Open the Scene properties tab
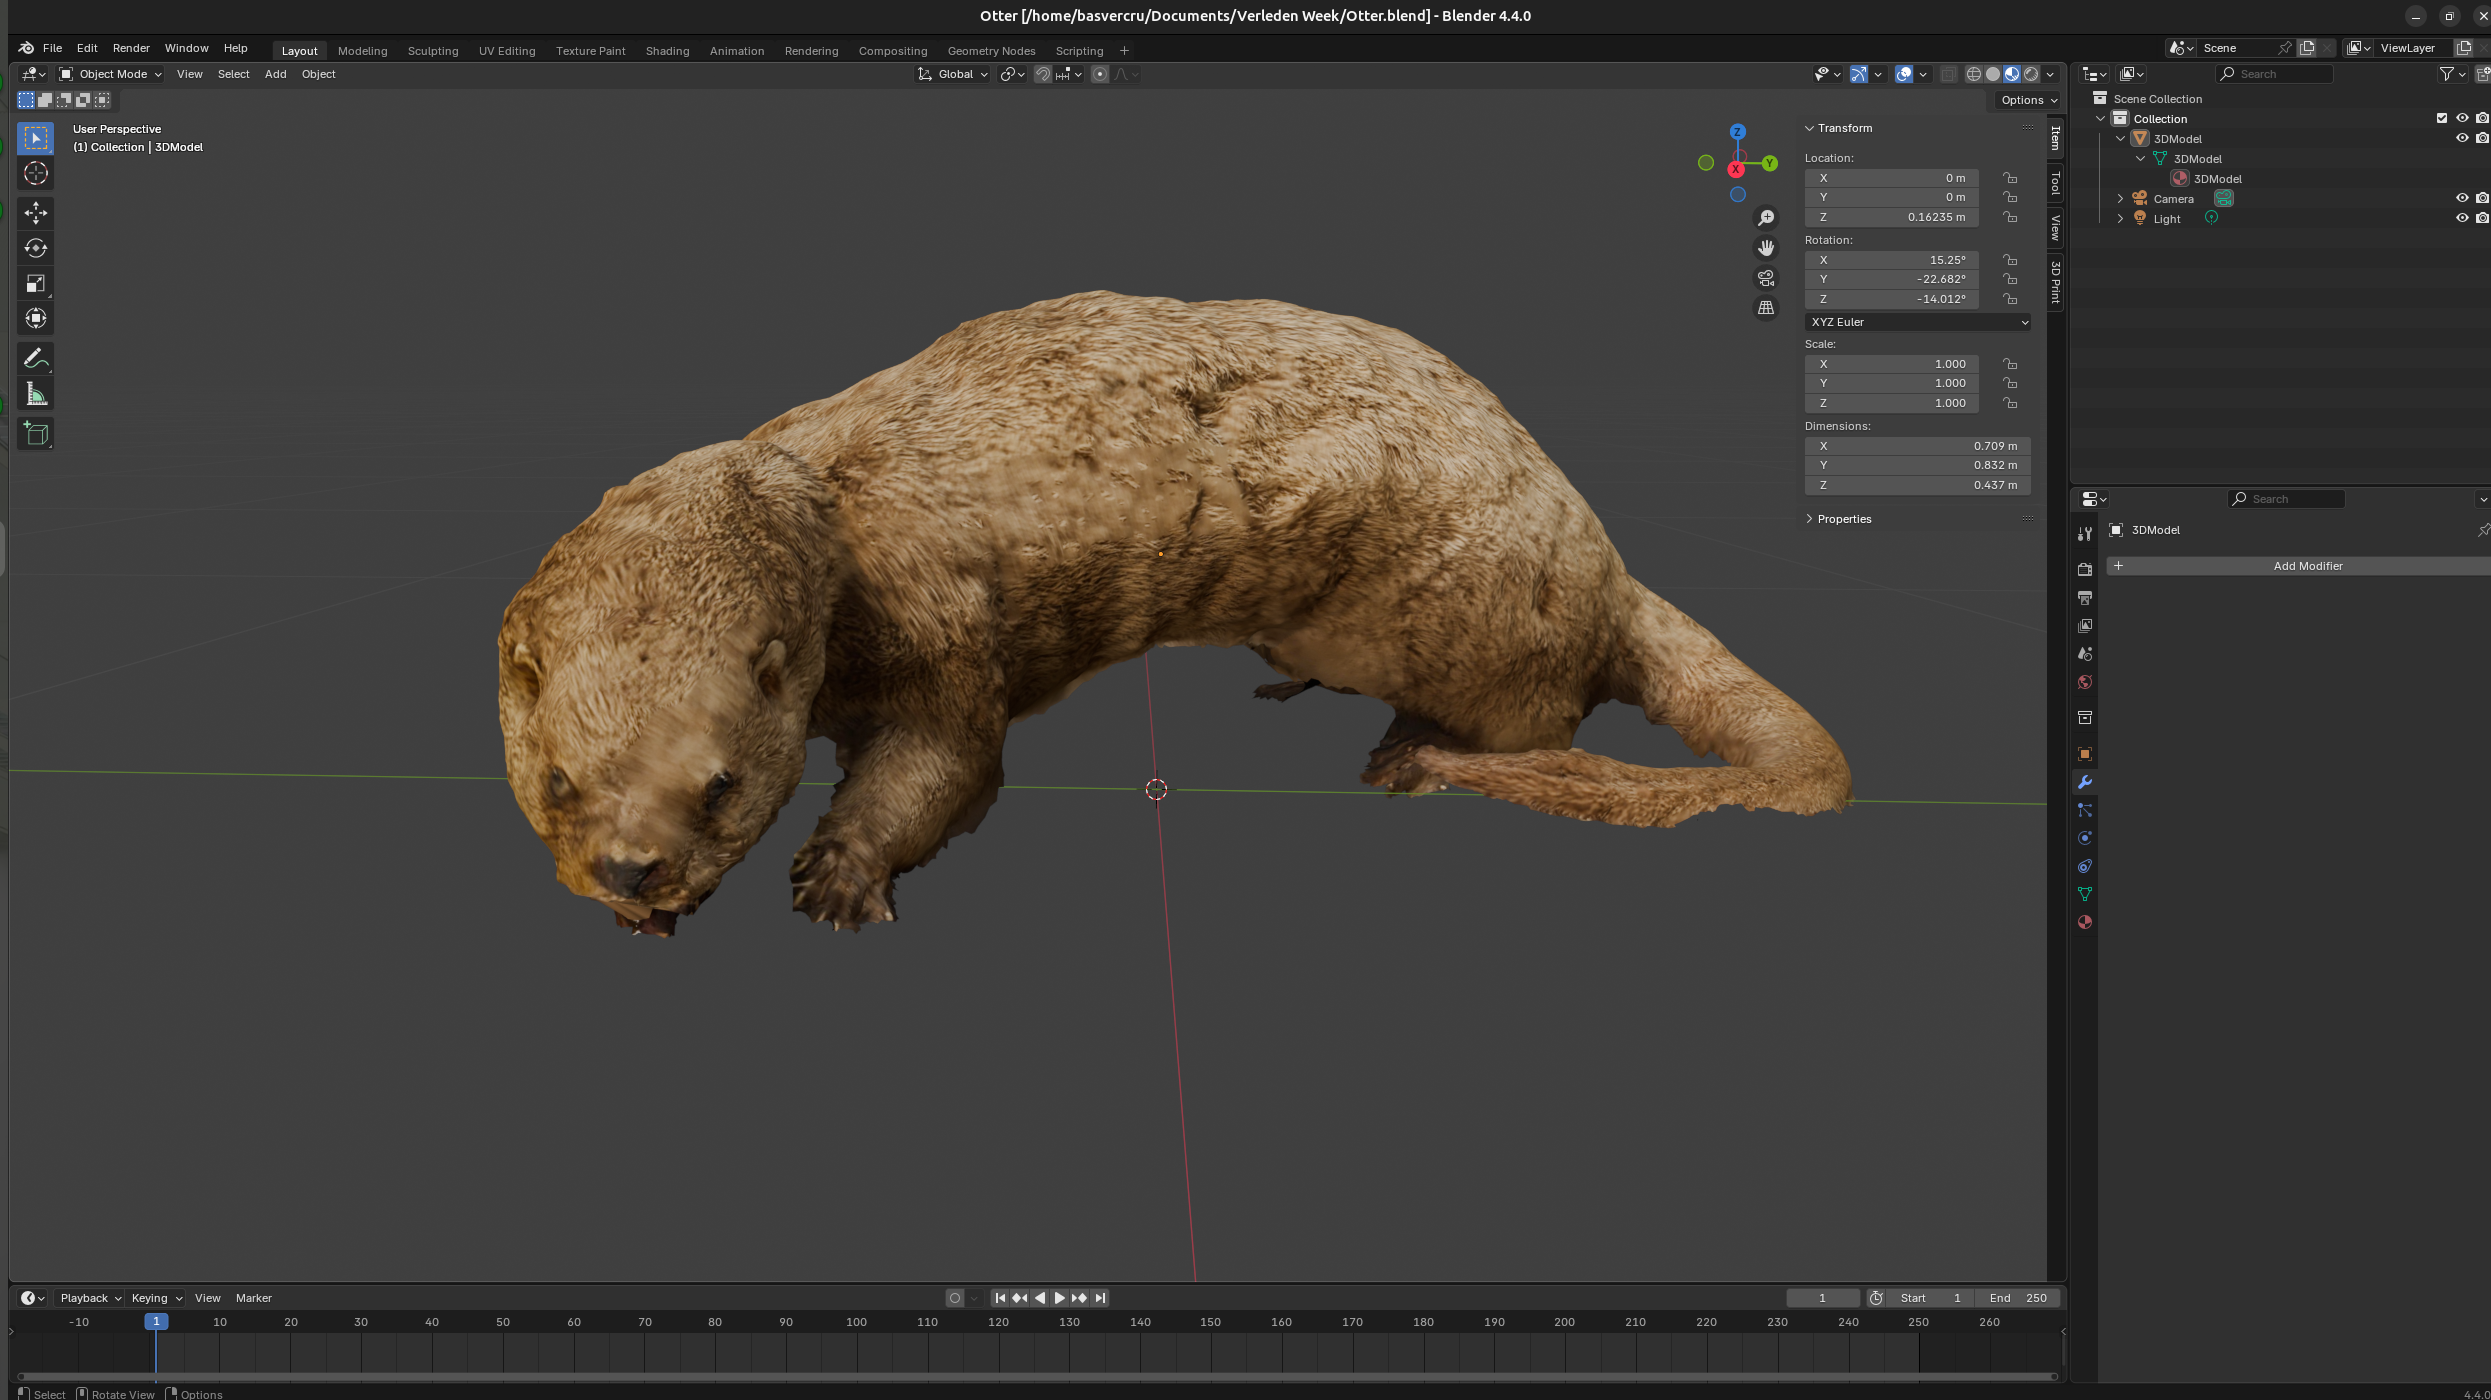2491x1400 pixels. pyautogui.click(x=2085, y=653)
